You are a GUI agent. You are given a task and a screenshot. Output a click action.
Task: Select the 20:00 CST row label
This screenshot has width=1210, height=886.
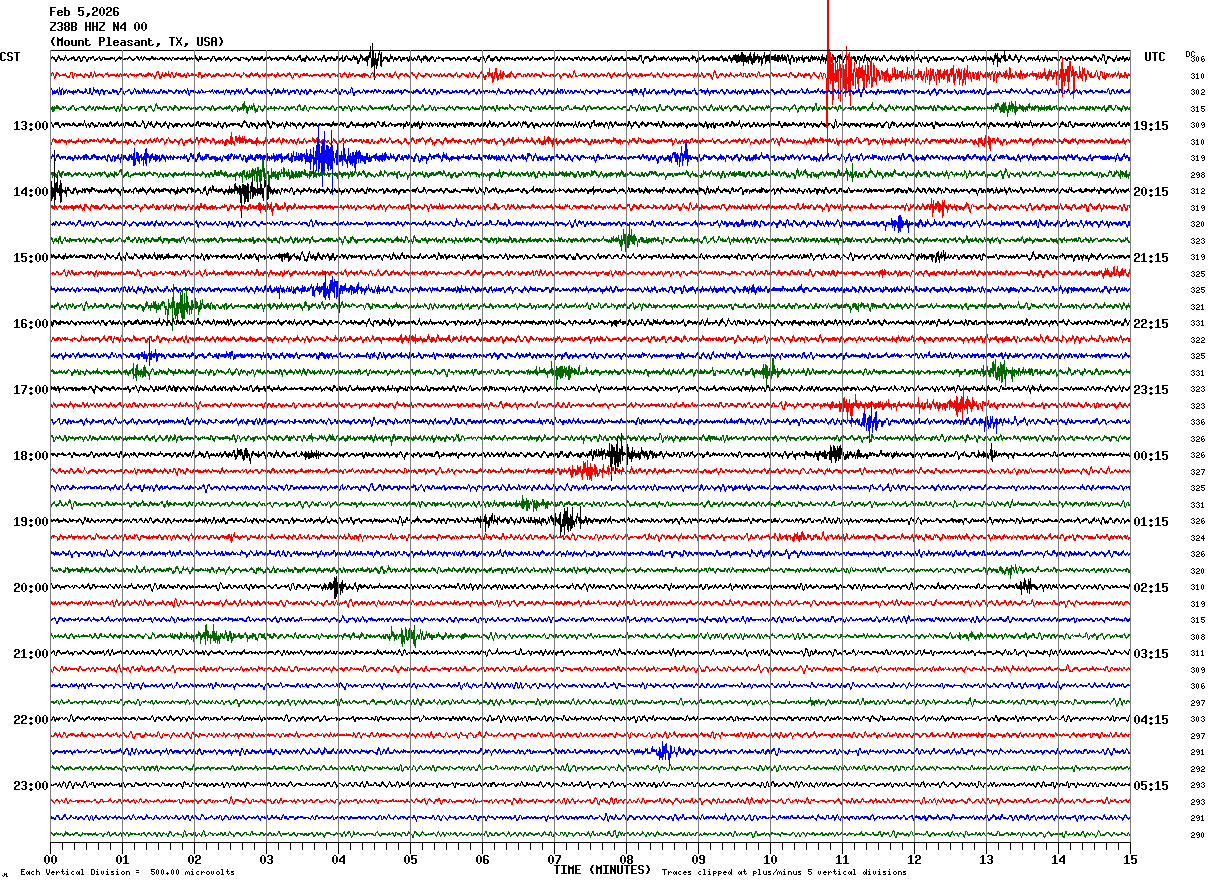[31, 588]
